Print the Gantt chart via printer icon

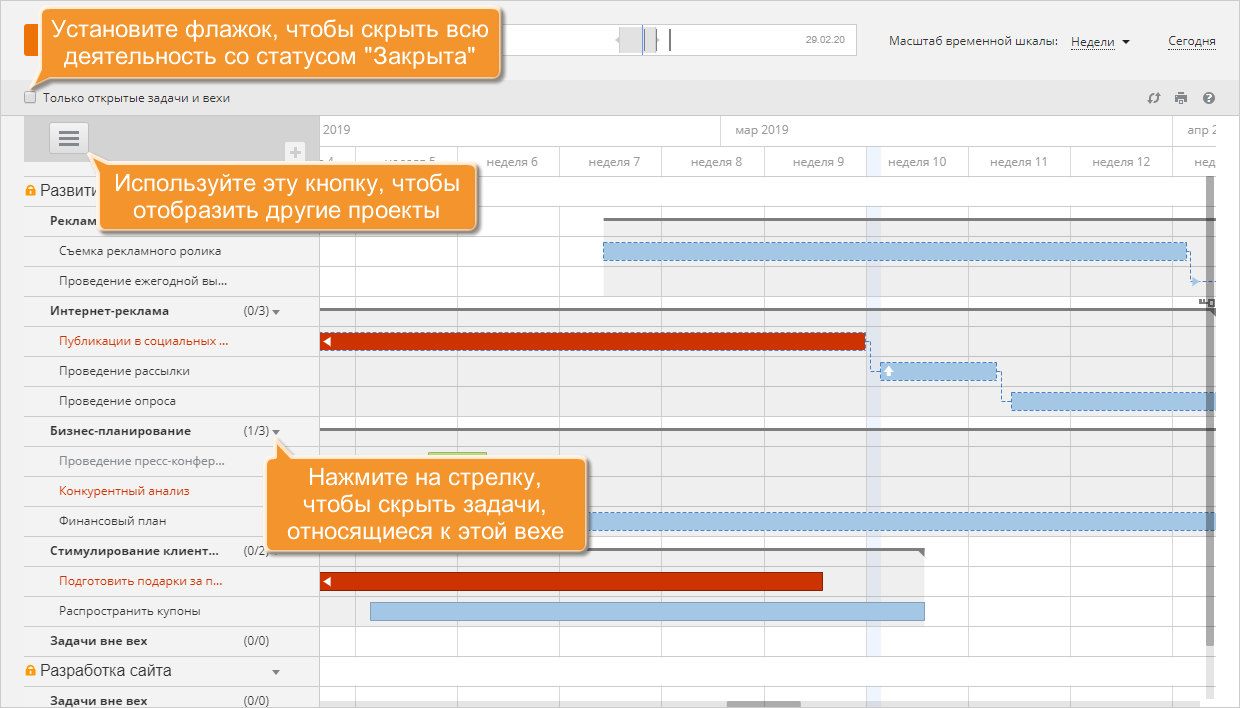tap(1181, 98)
